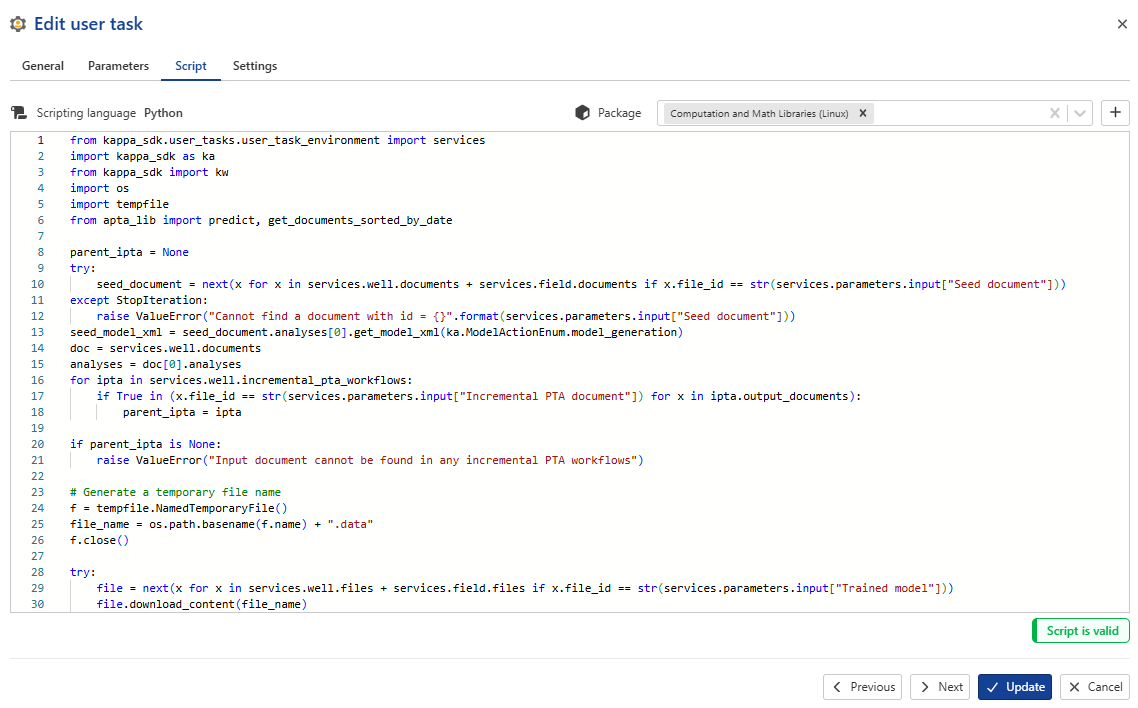Go to the Settings tab
1138x708 pixels.
point(255,66)
